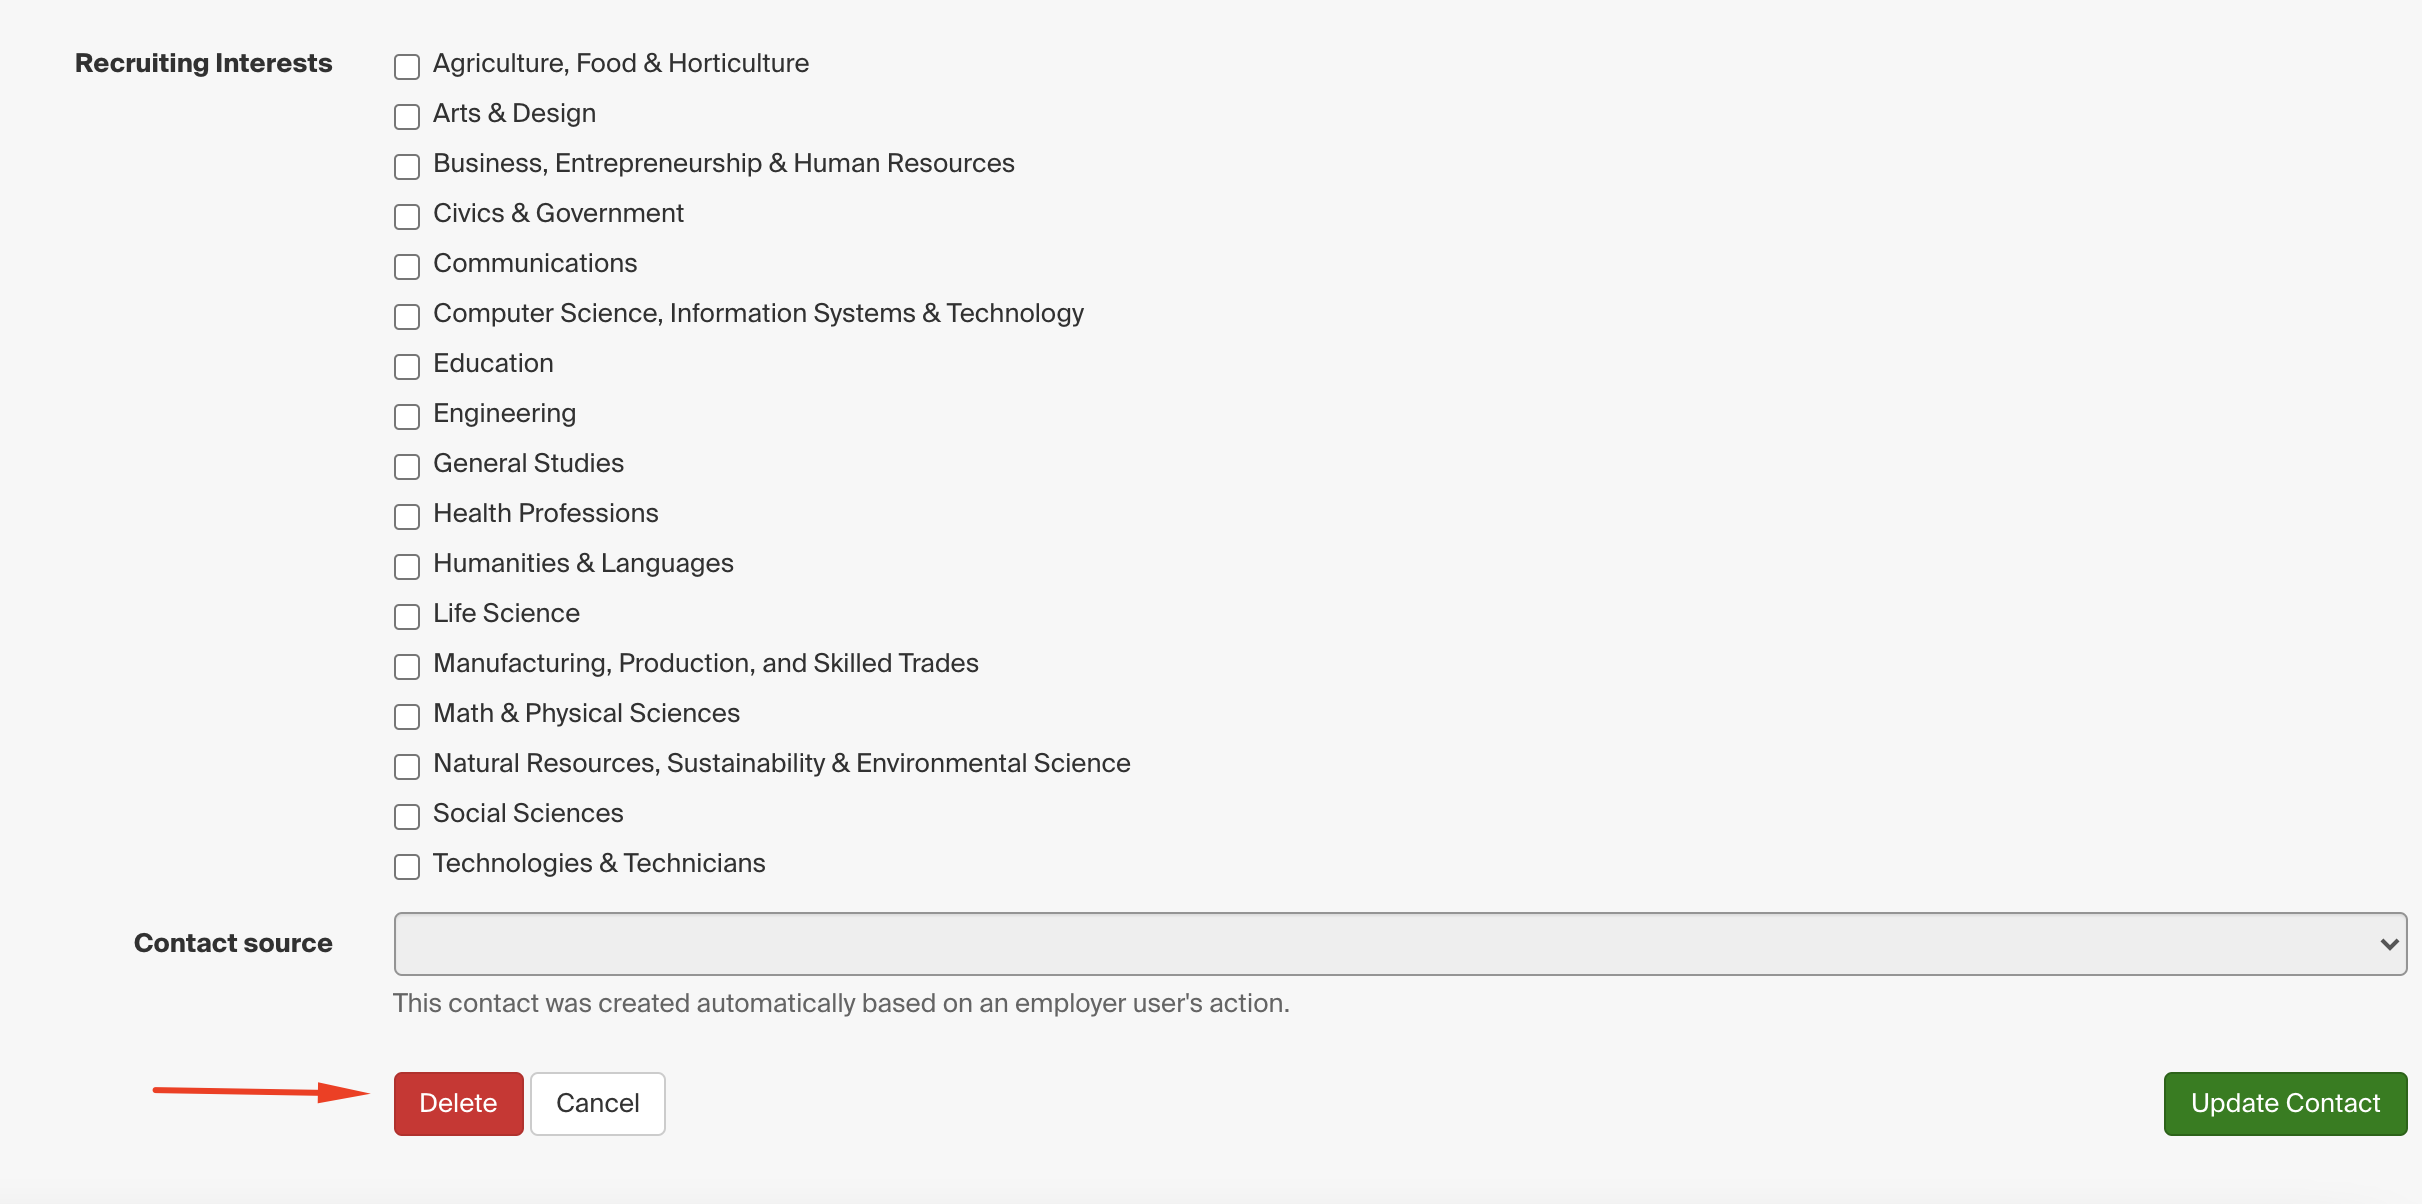Enable the Engineering interest checkbox
2422x1204 pixels.
coord(406,417)
